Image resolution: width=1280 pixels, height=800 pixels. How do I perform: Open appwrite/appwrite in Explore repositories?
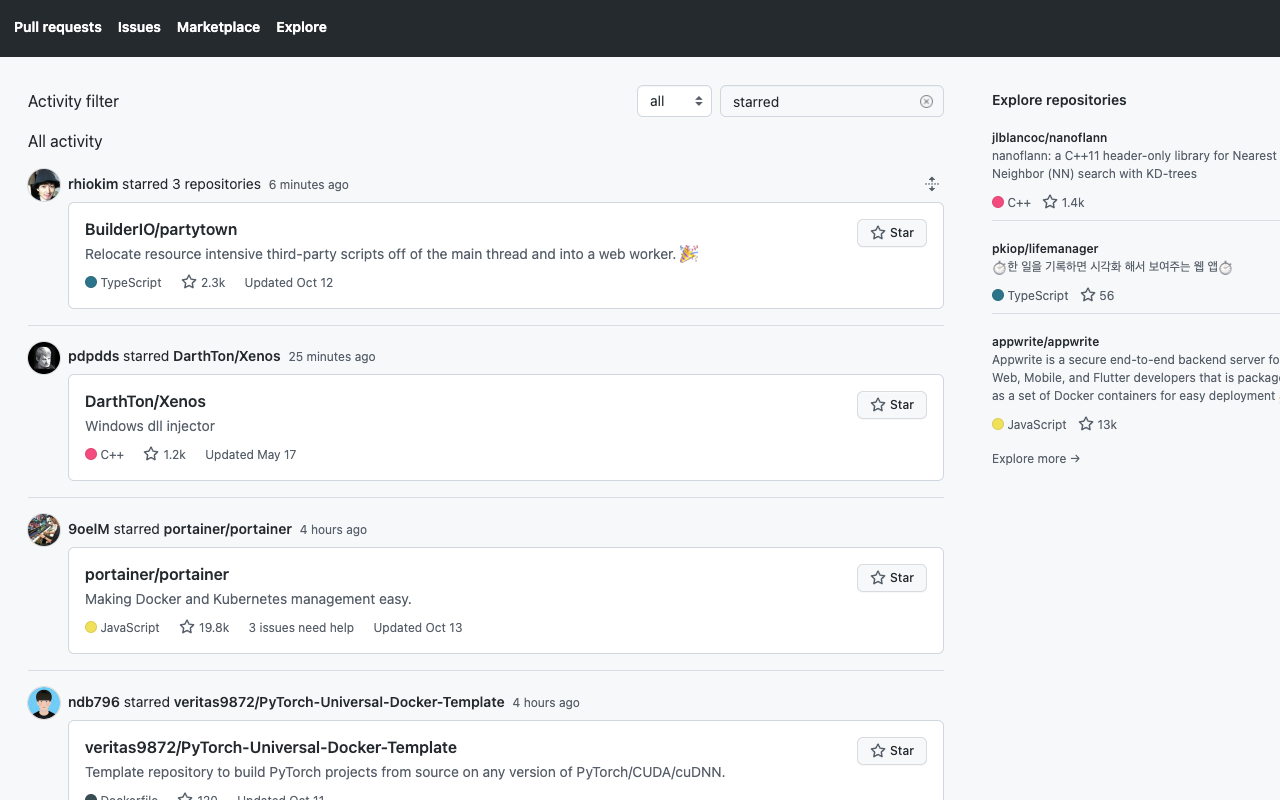(1045, 341)
